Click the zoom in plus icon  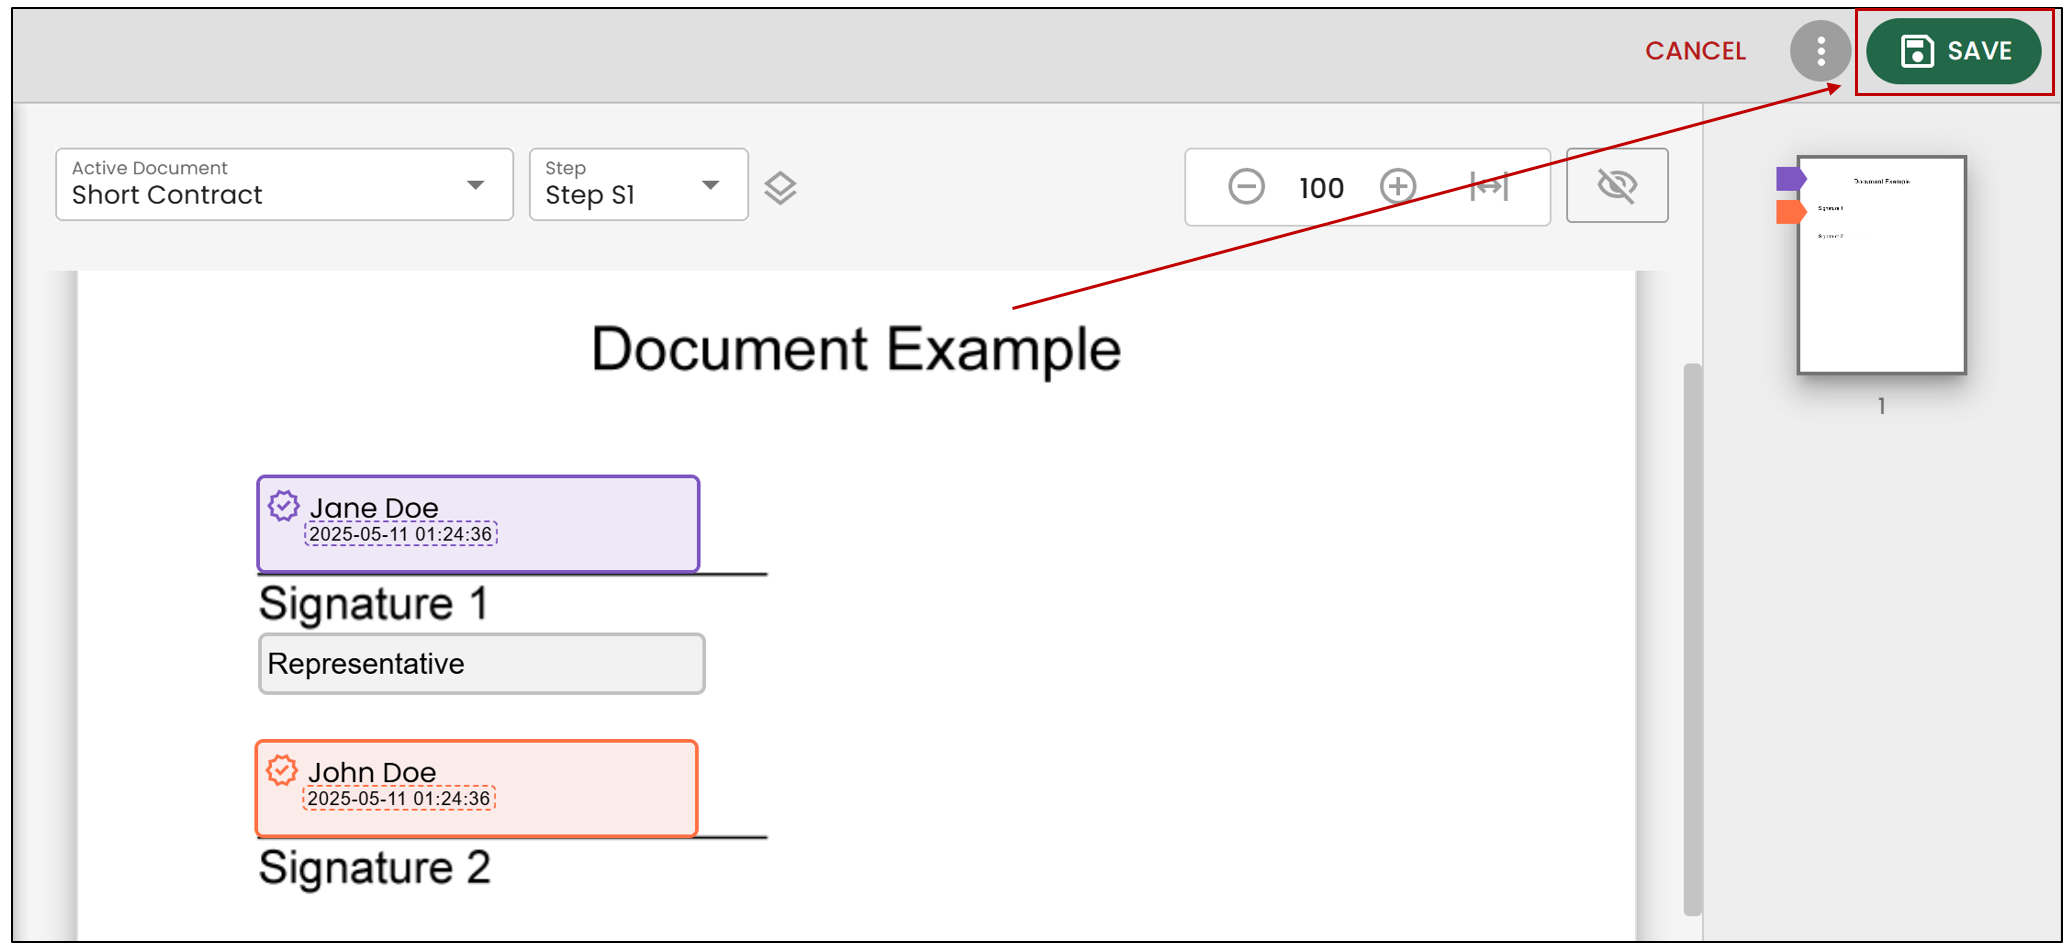pos(1398,187)
